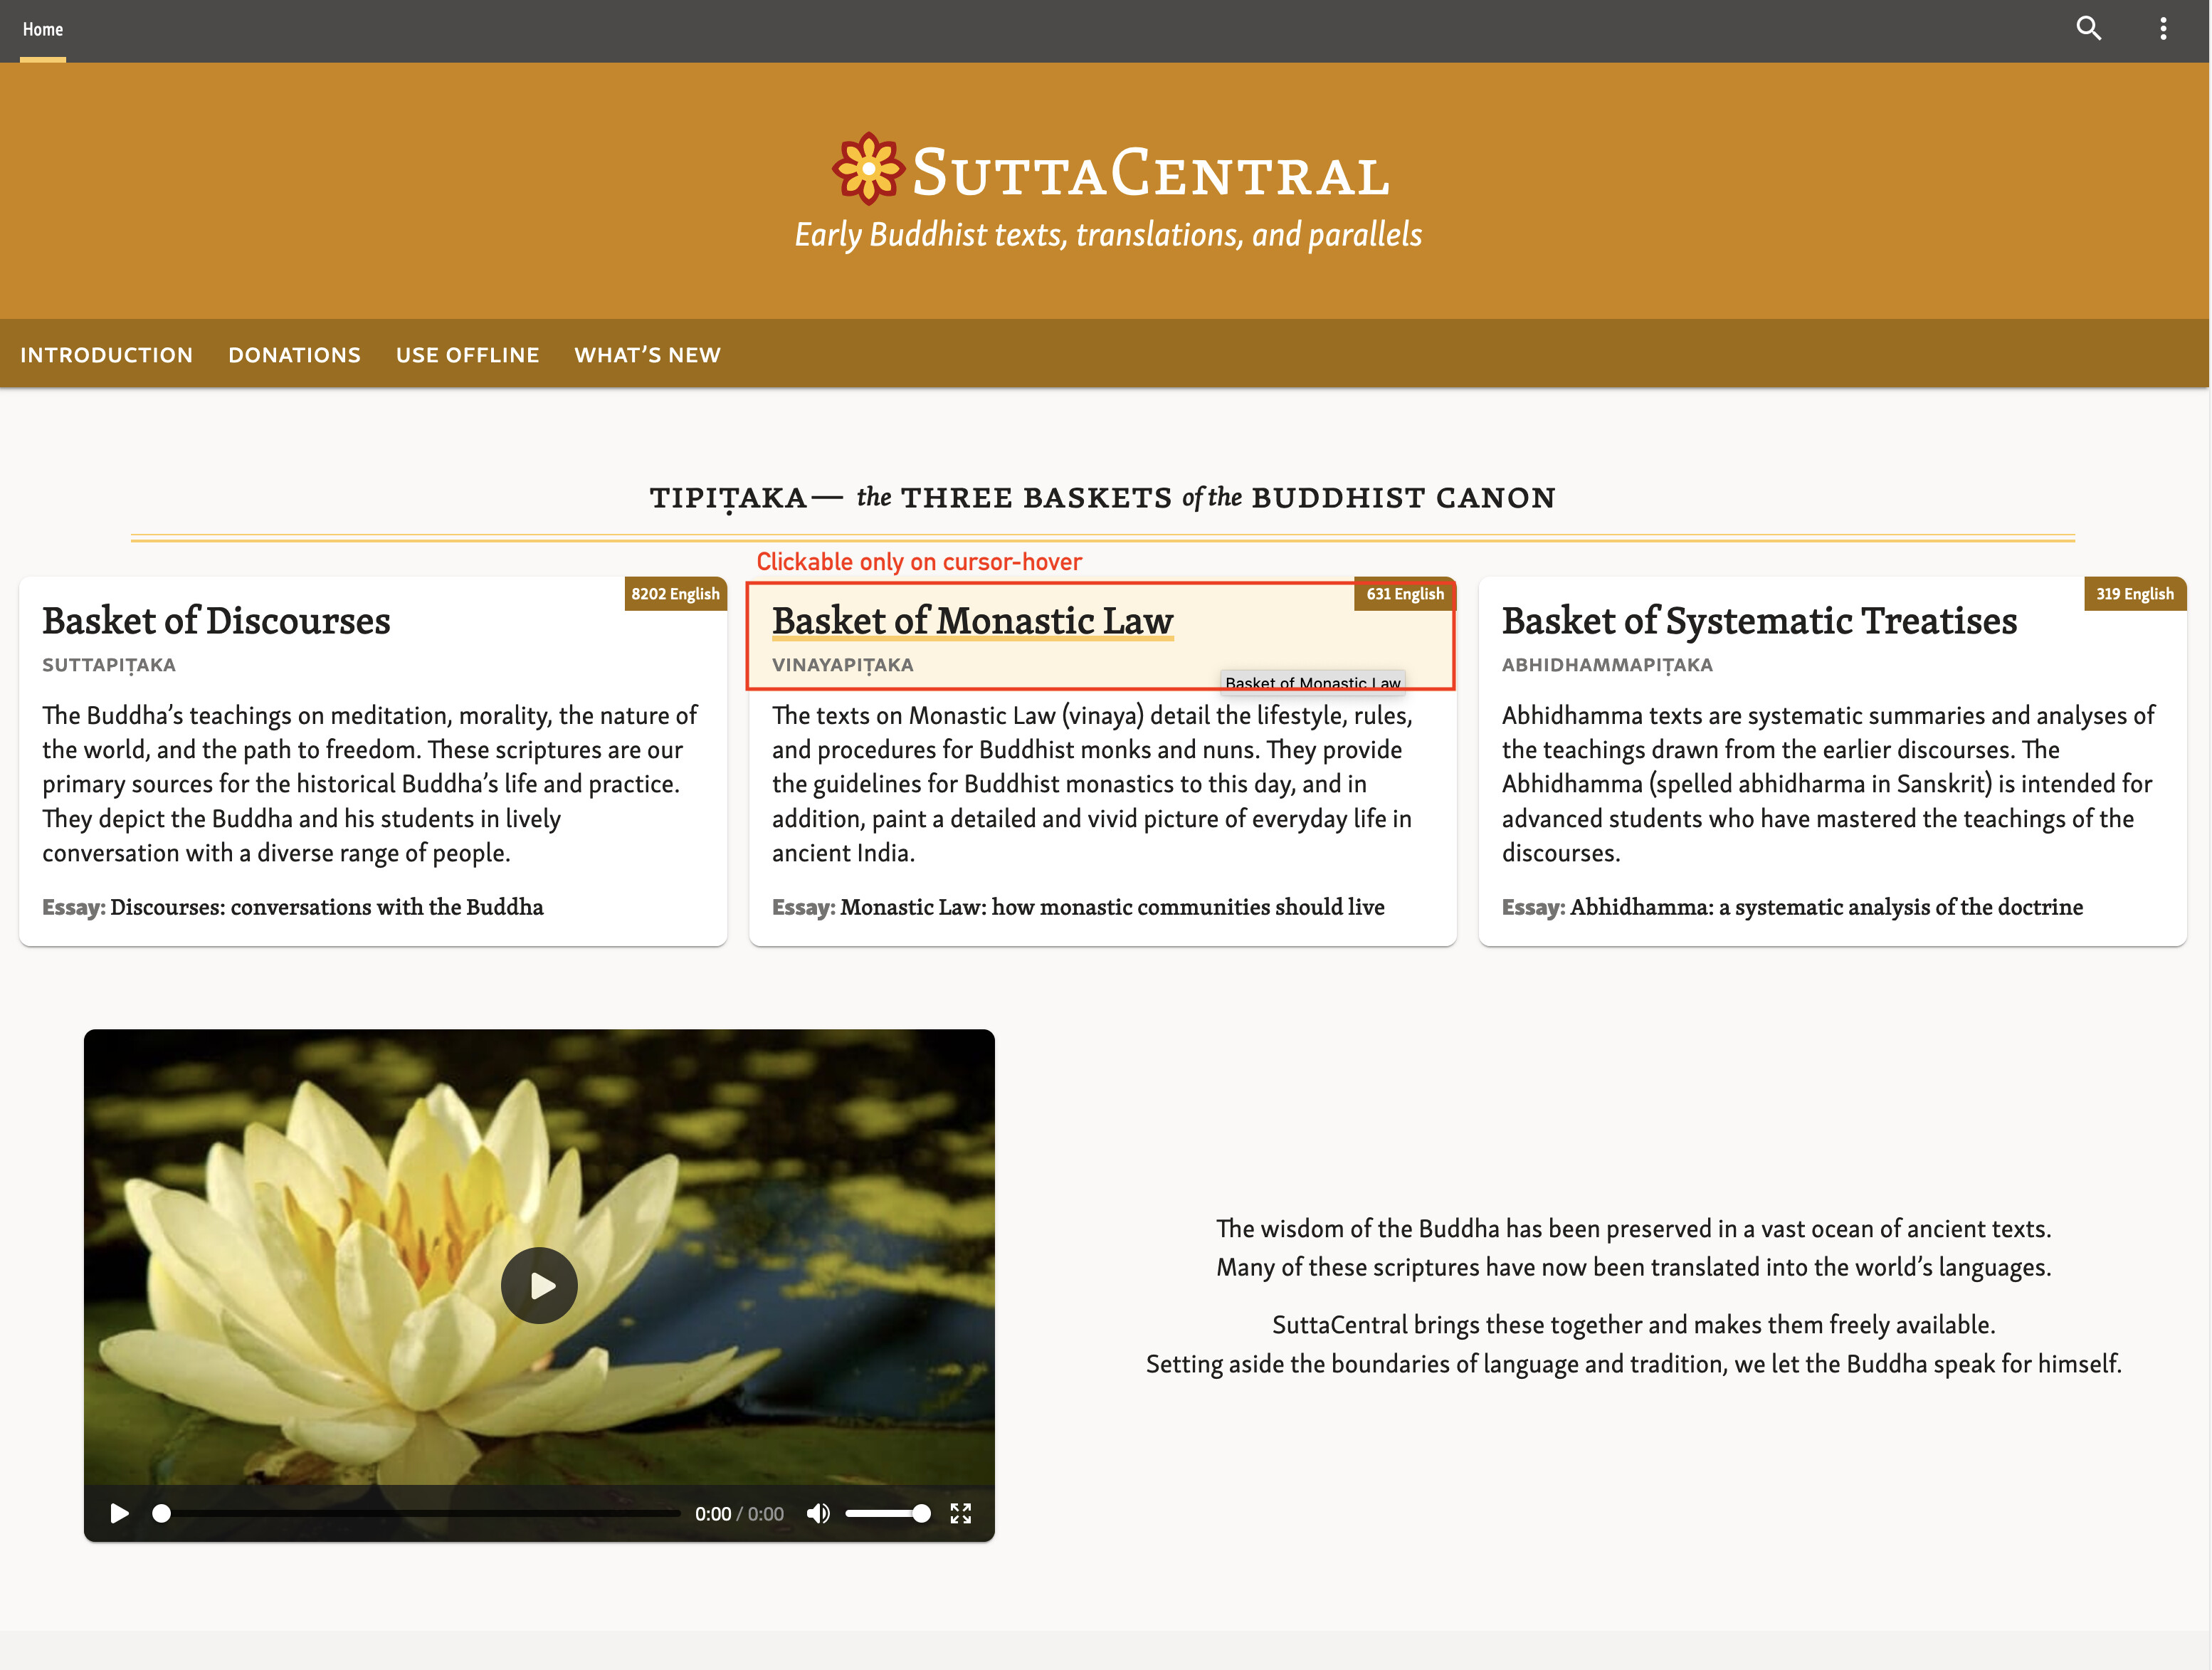Screen dimensions: 2212x1670
Task: Open the three-dot more options menu
Action: [2163, 28]
